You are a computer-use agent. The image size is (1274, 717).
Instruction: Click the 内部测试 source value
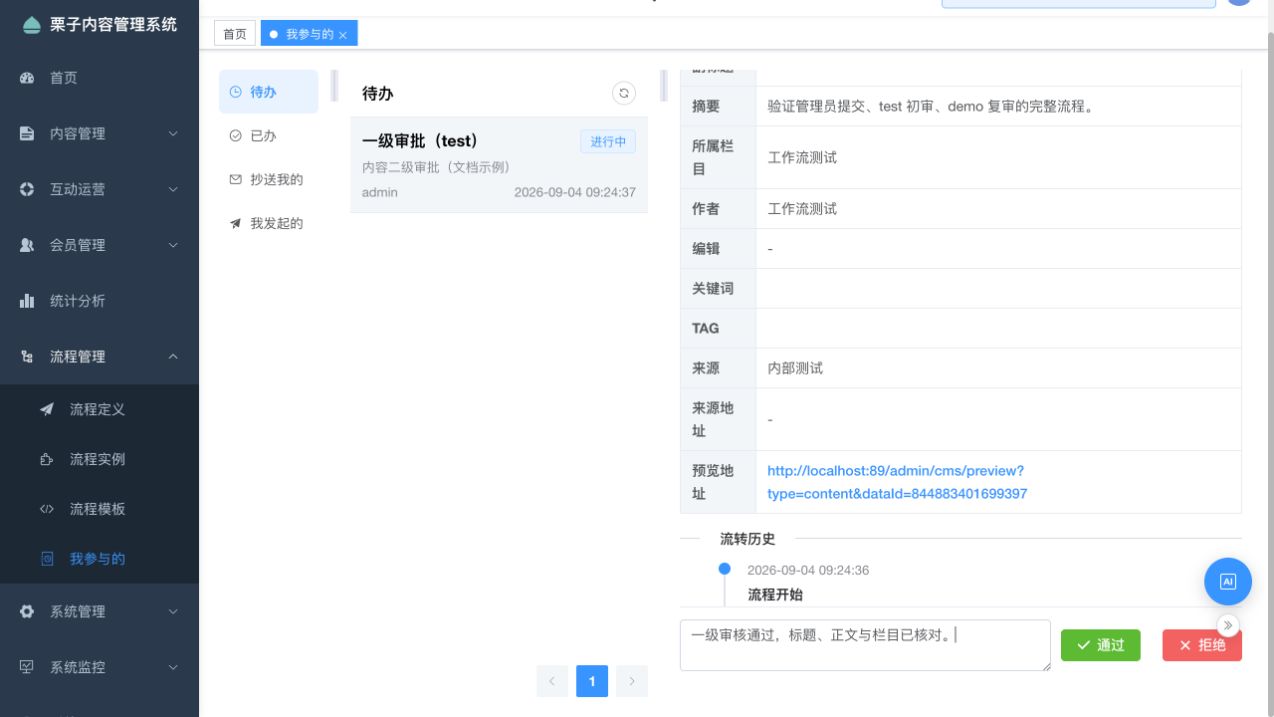pyautogui.click(x=795, y=368)
